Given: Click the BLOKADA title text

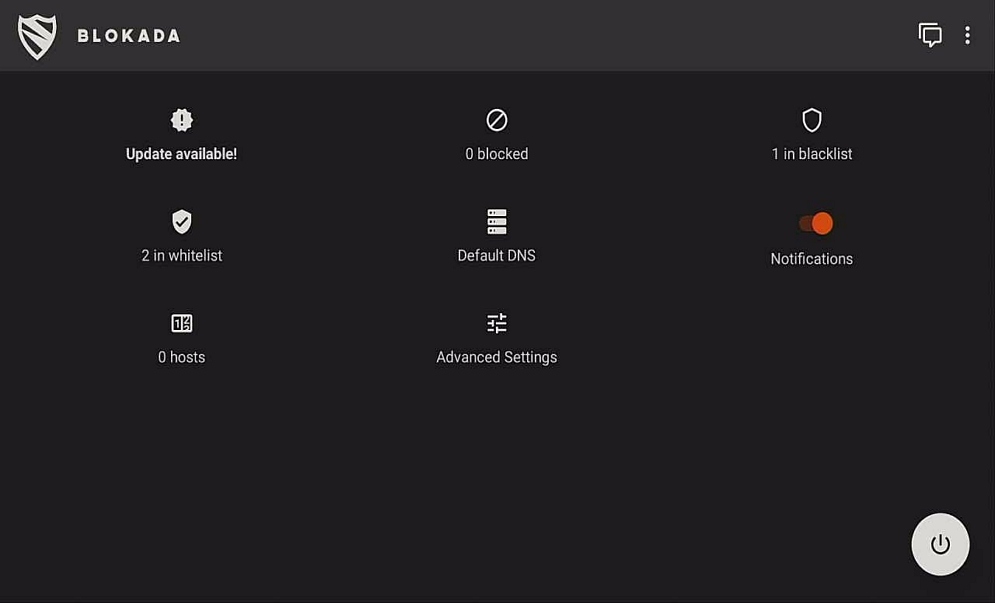Looking at the screenshot, I should 129,36.
